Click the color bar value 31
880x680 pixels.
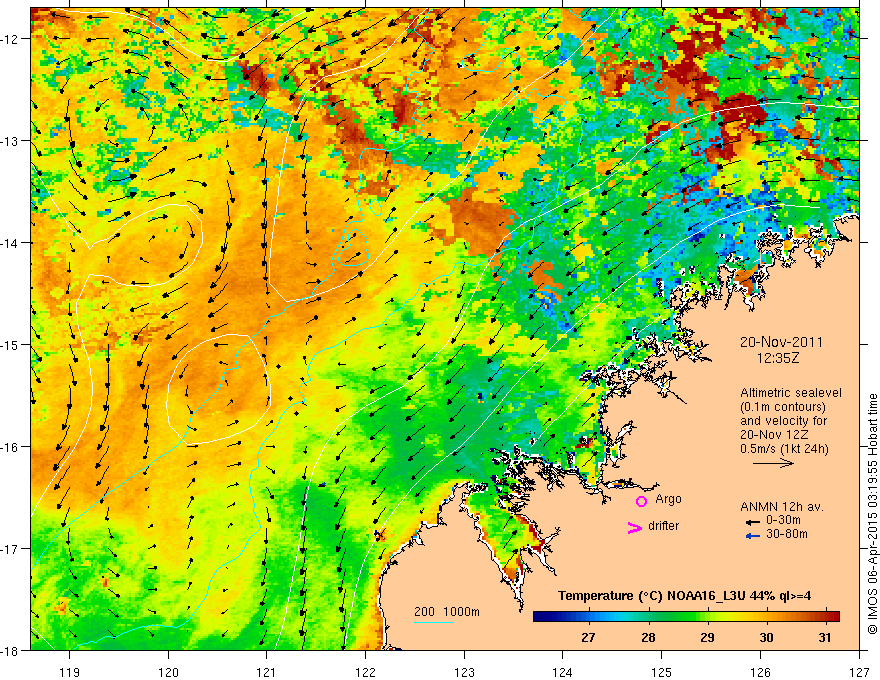(824, 637)
